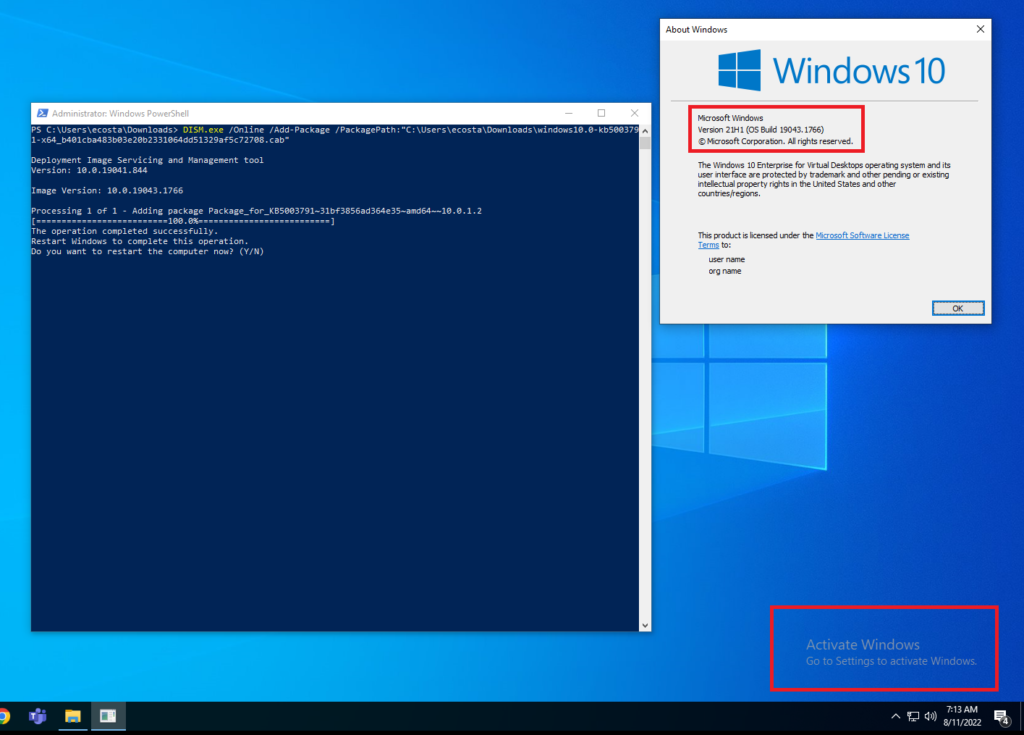Open Google Chrome from the taskbar

click(x=3, y=717)
